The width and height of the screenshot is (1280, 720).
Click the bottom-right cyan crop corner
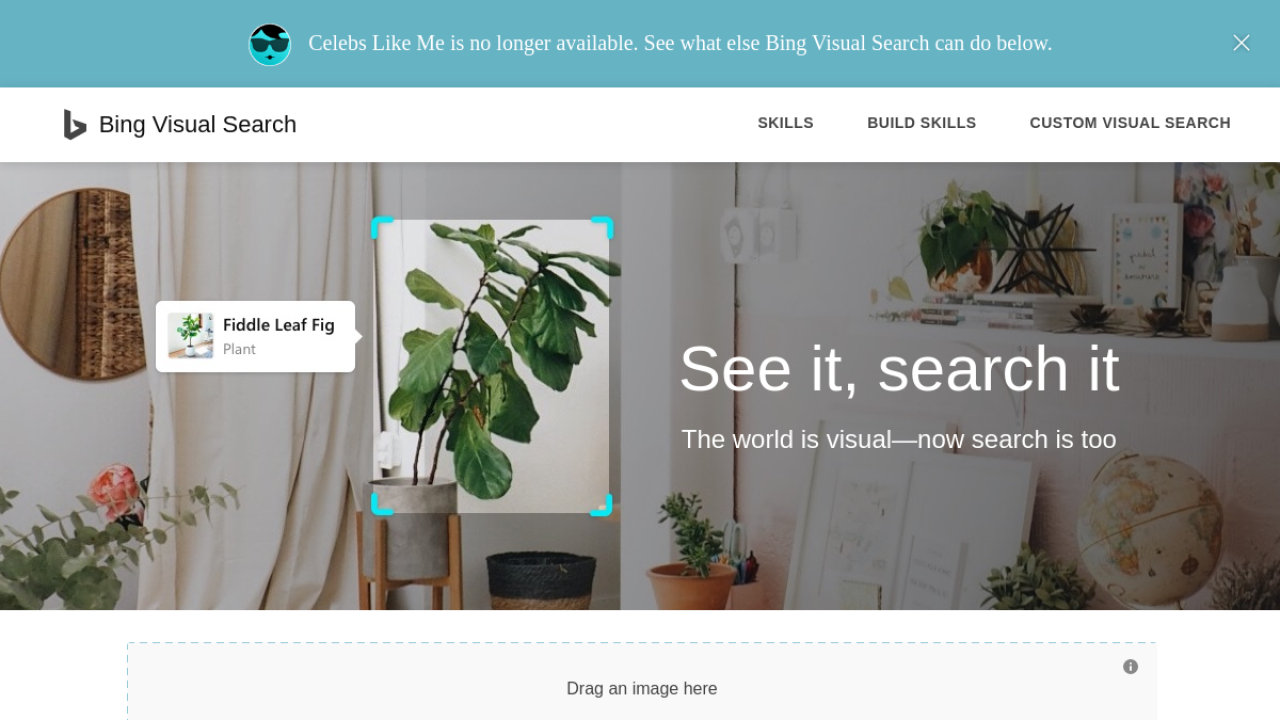pos(602,504)
